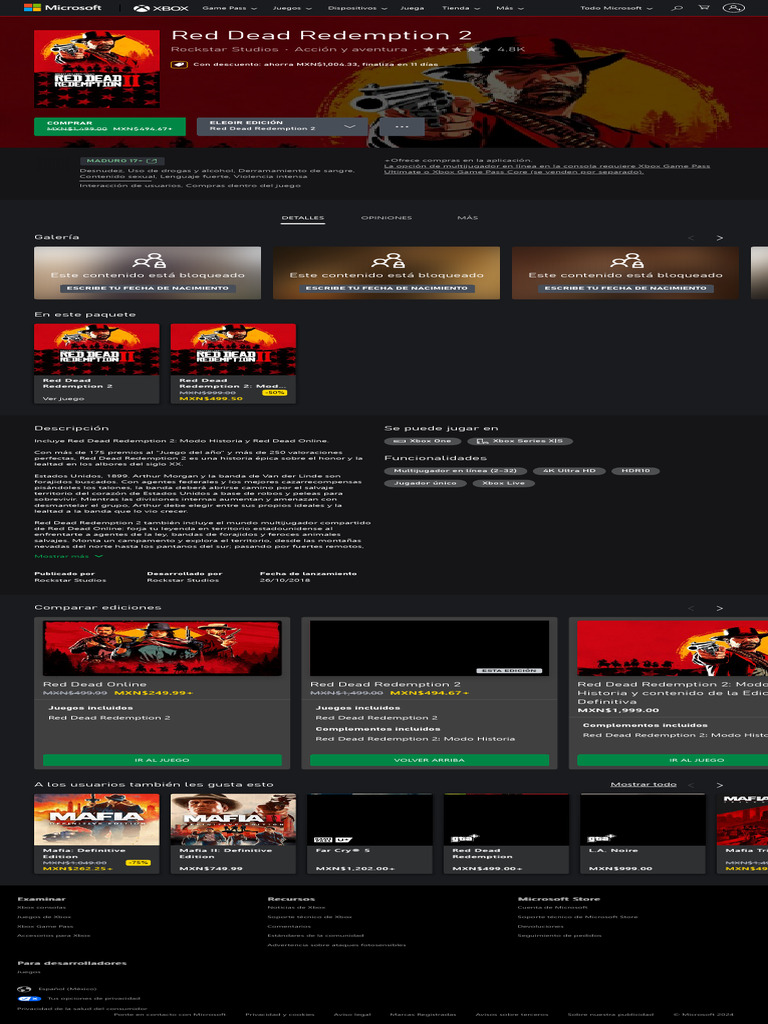This screenshot has height=1024, width=768.
Task: Open Red Dead Redemption 2 package tile
Action: 97,364
